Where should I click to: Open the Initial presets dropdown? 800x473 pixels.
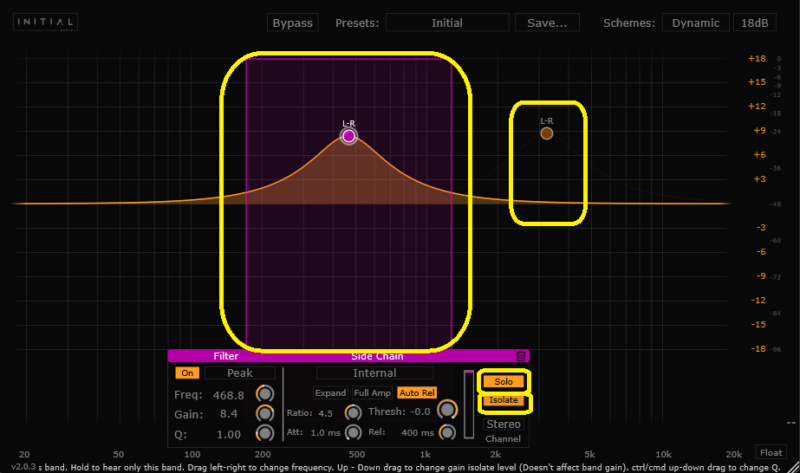pos(447,22)
